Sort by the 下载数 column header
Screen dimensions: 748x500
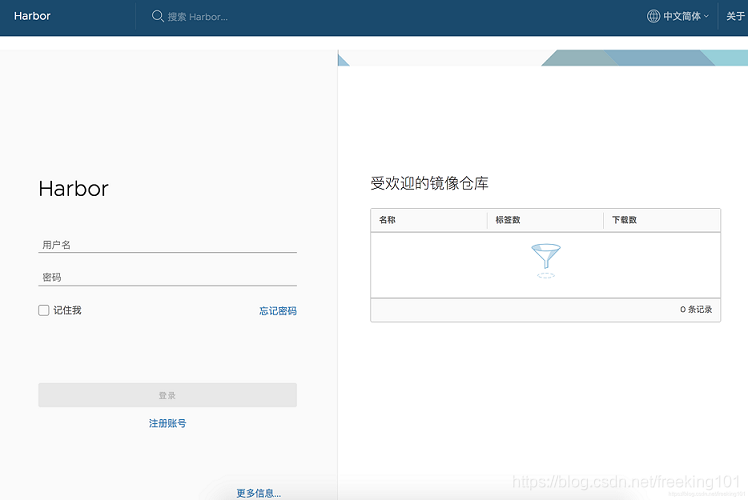pos(624,220)
